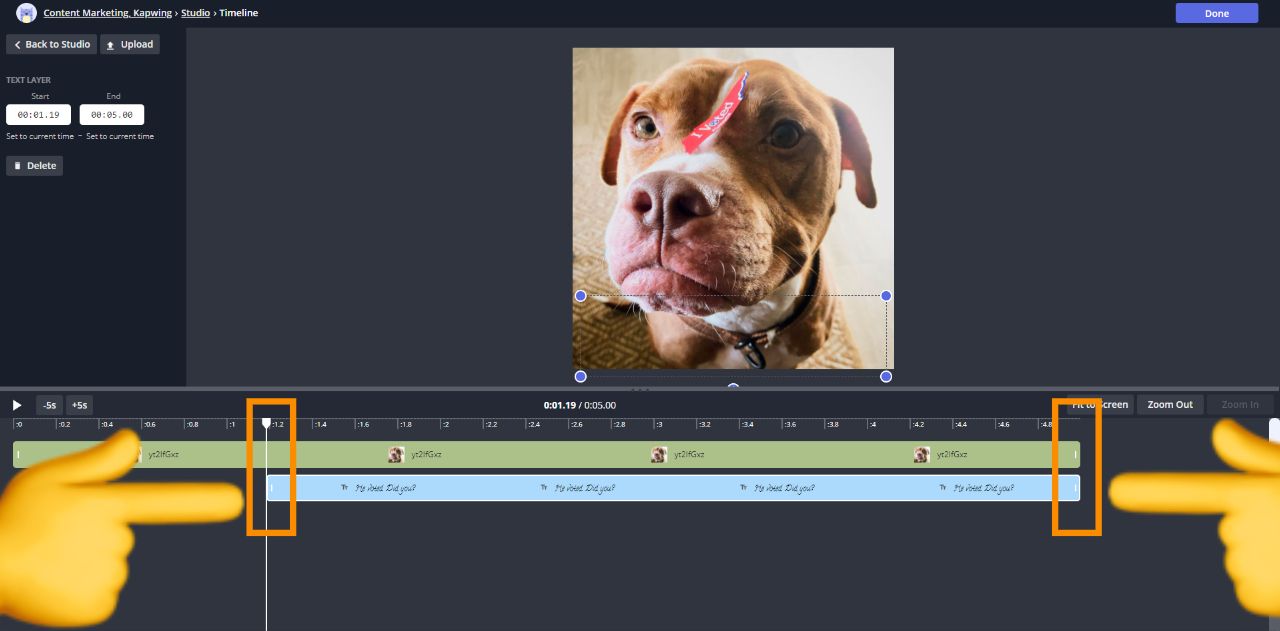Click the top-left text box resize handle
Screen dimensions: 1280x631
coord(580,296)
